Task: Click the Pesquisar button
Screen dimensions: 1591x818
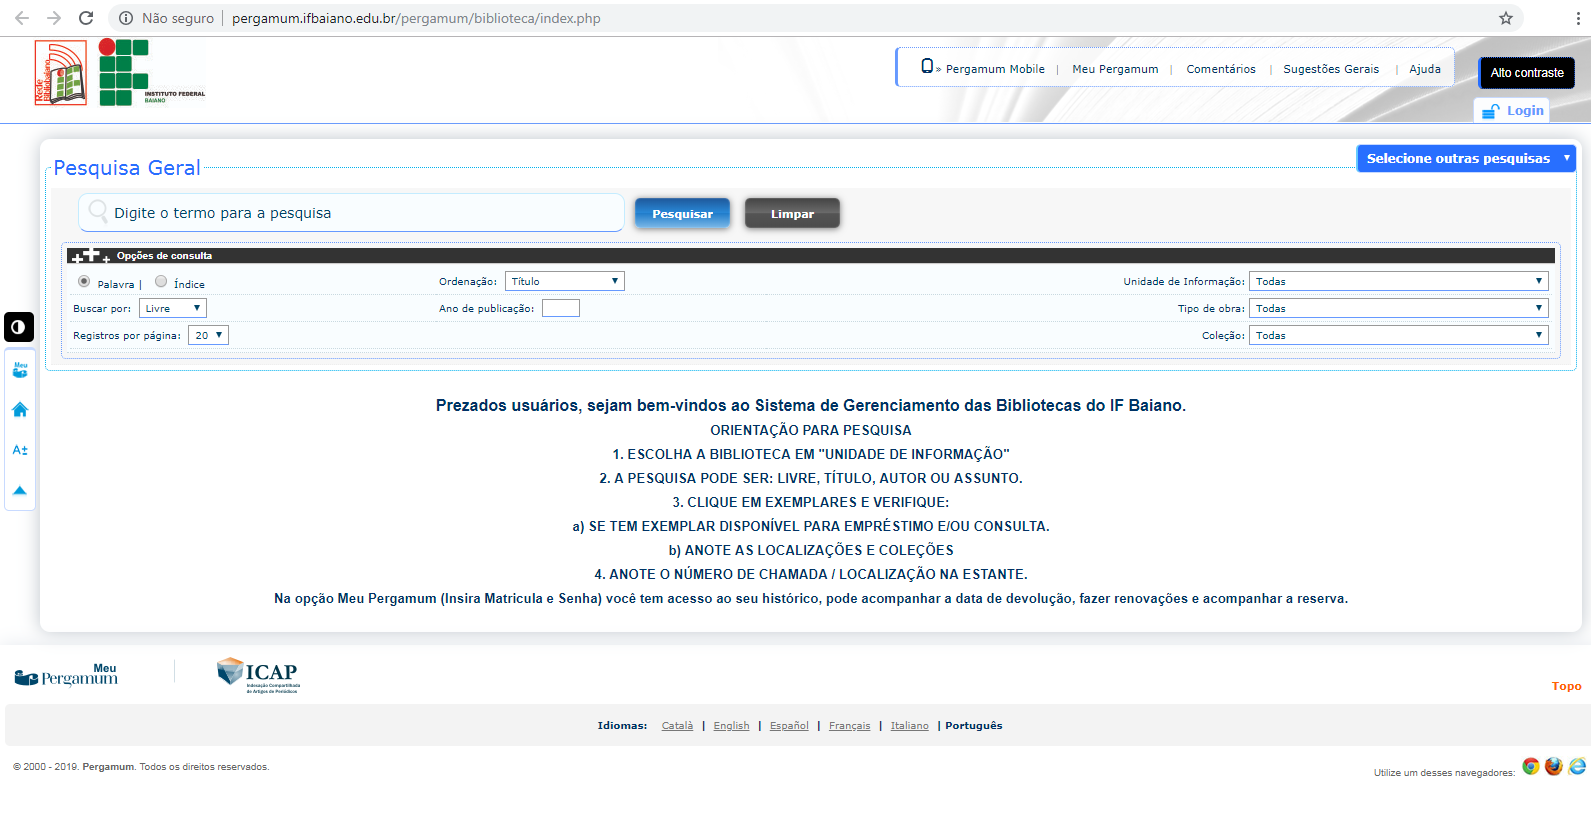Action: 682,214
